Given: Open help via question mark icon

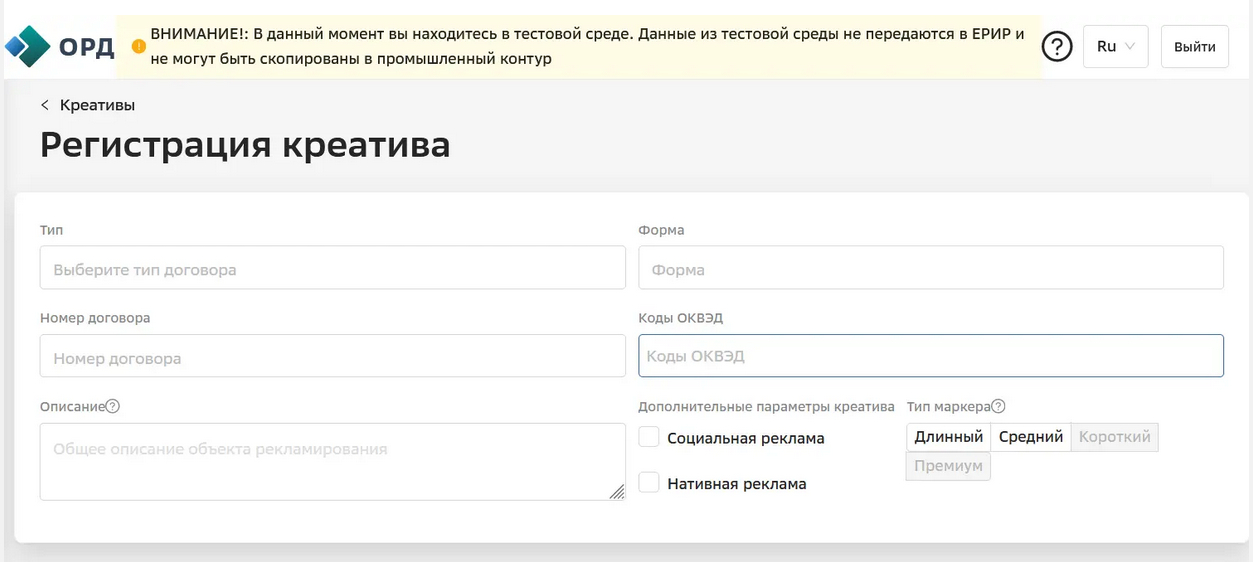Looking at the screenshot, I should pos(1057,46).
